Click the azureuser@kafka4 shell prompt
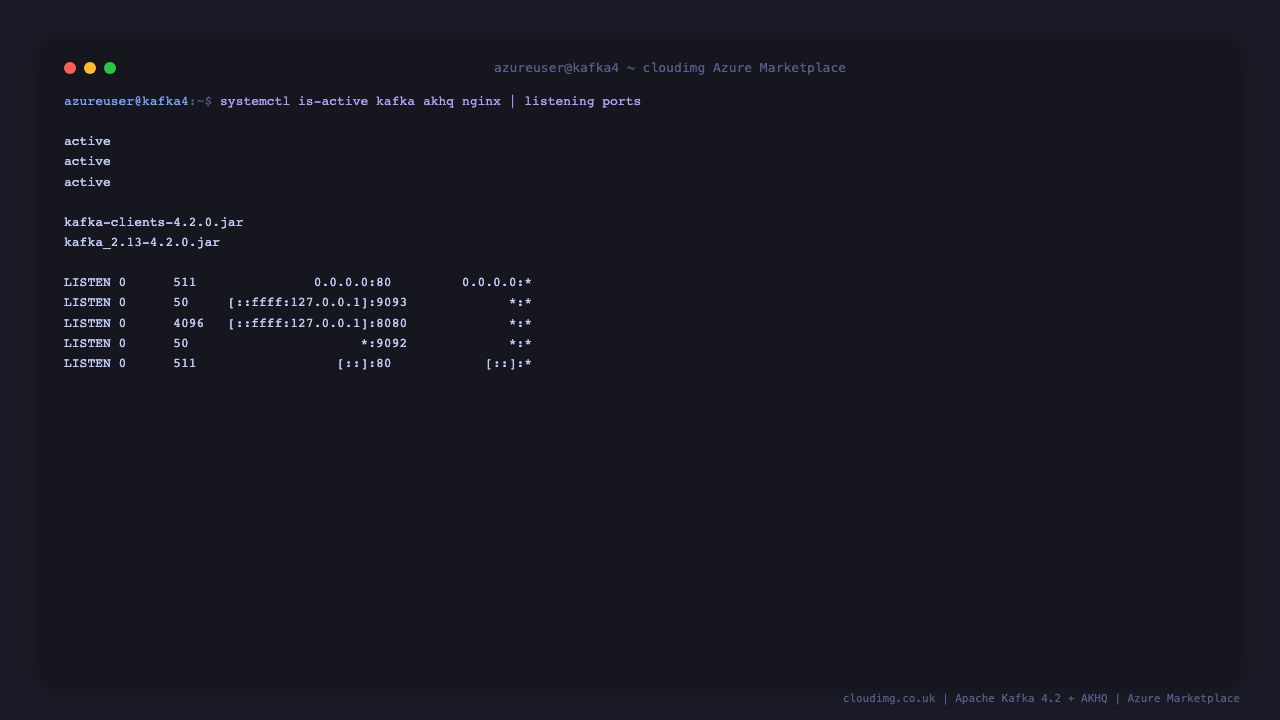Image resolution: width=1280 pixels, height=720 pixels. point(138,101)
